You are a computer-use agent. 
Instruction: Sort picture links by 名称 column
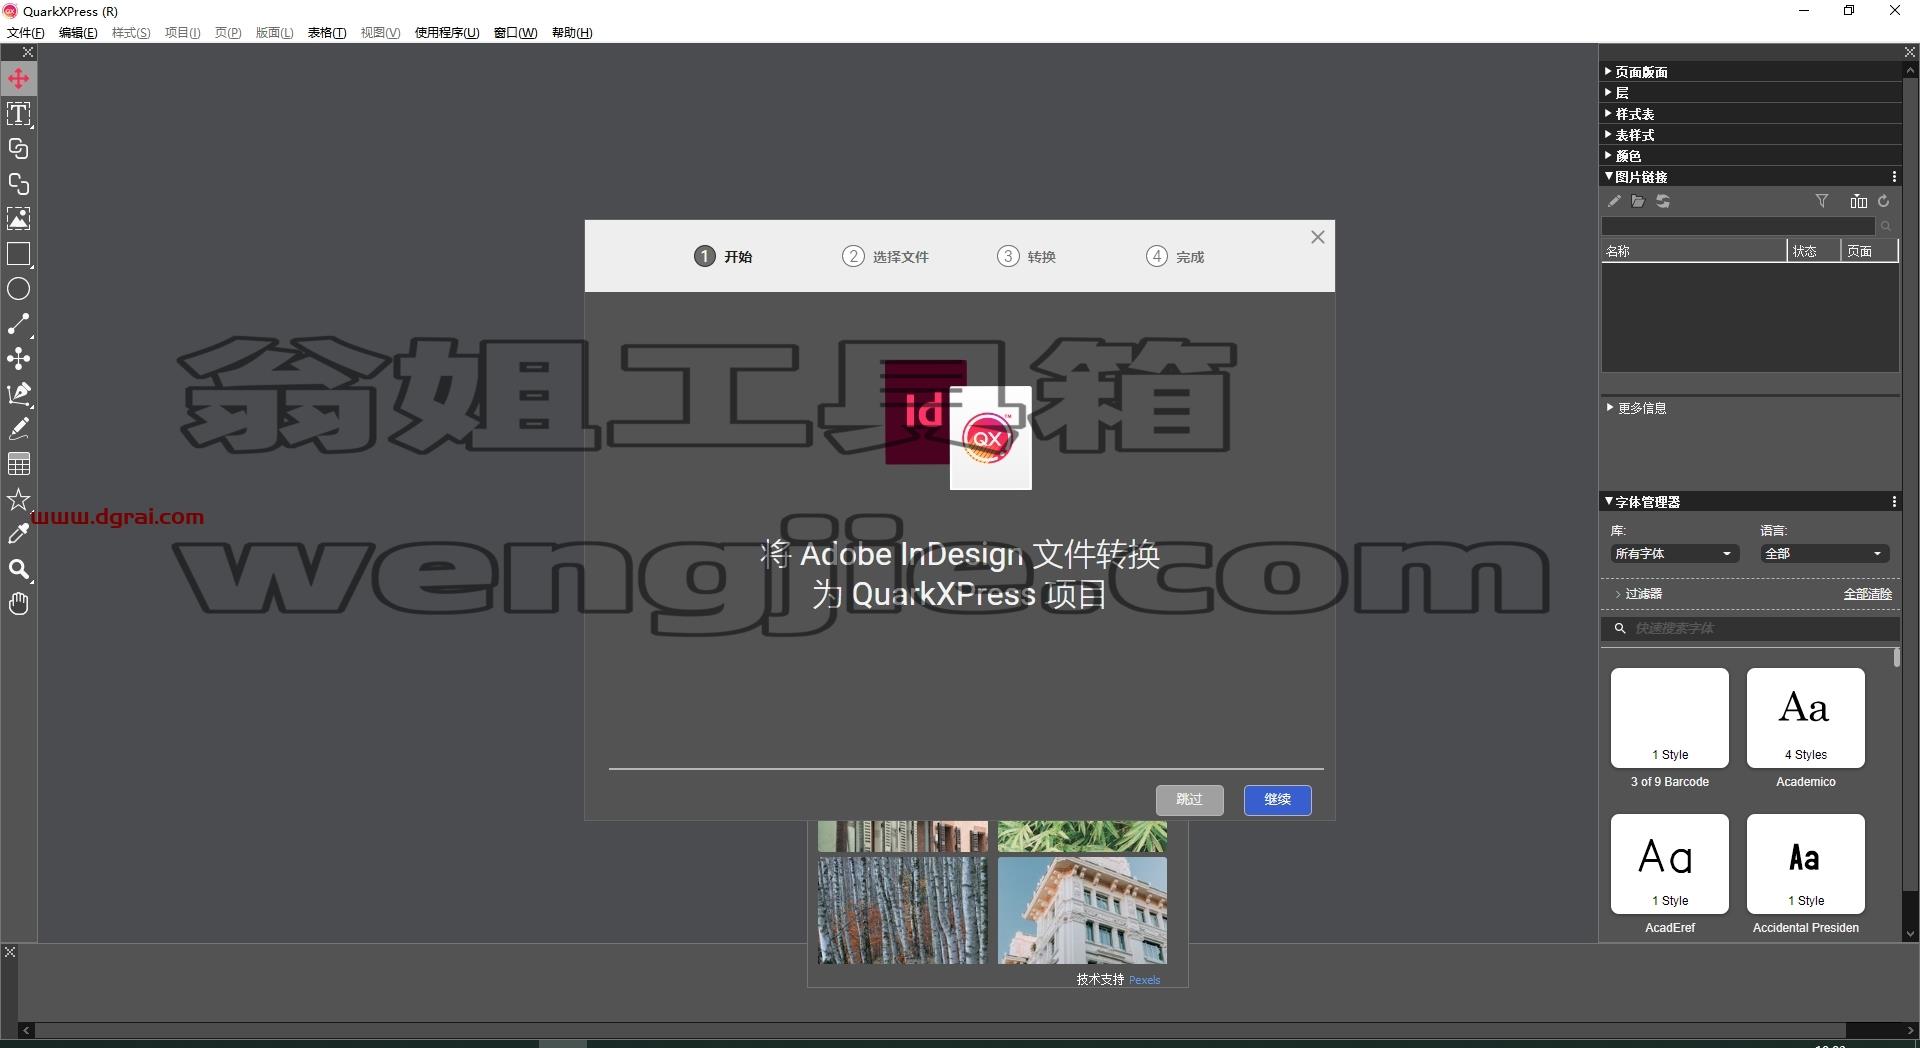pos(1694,251)
